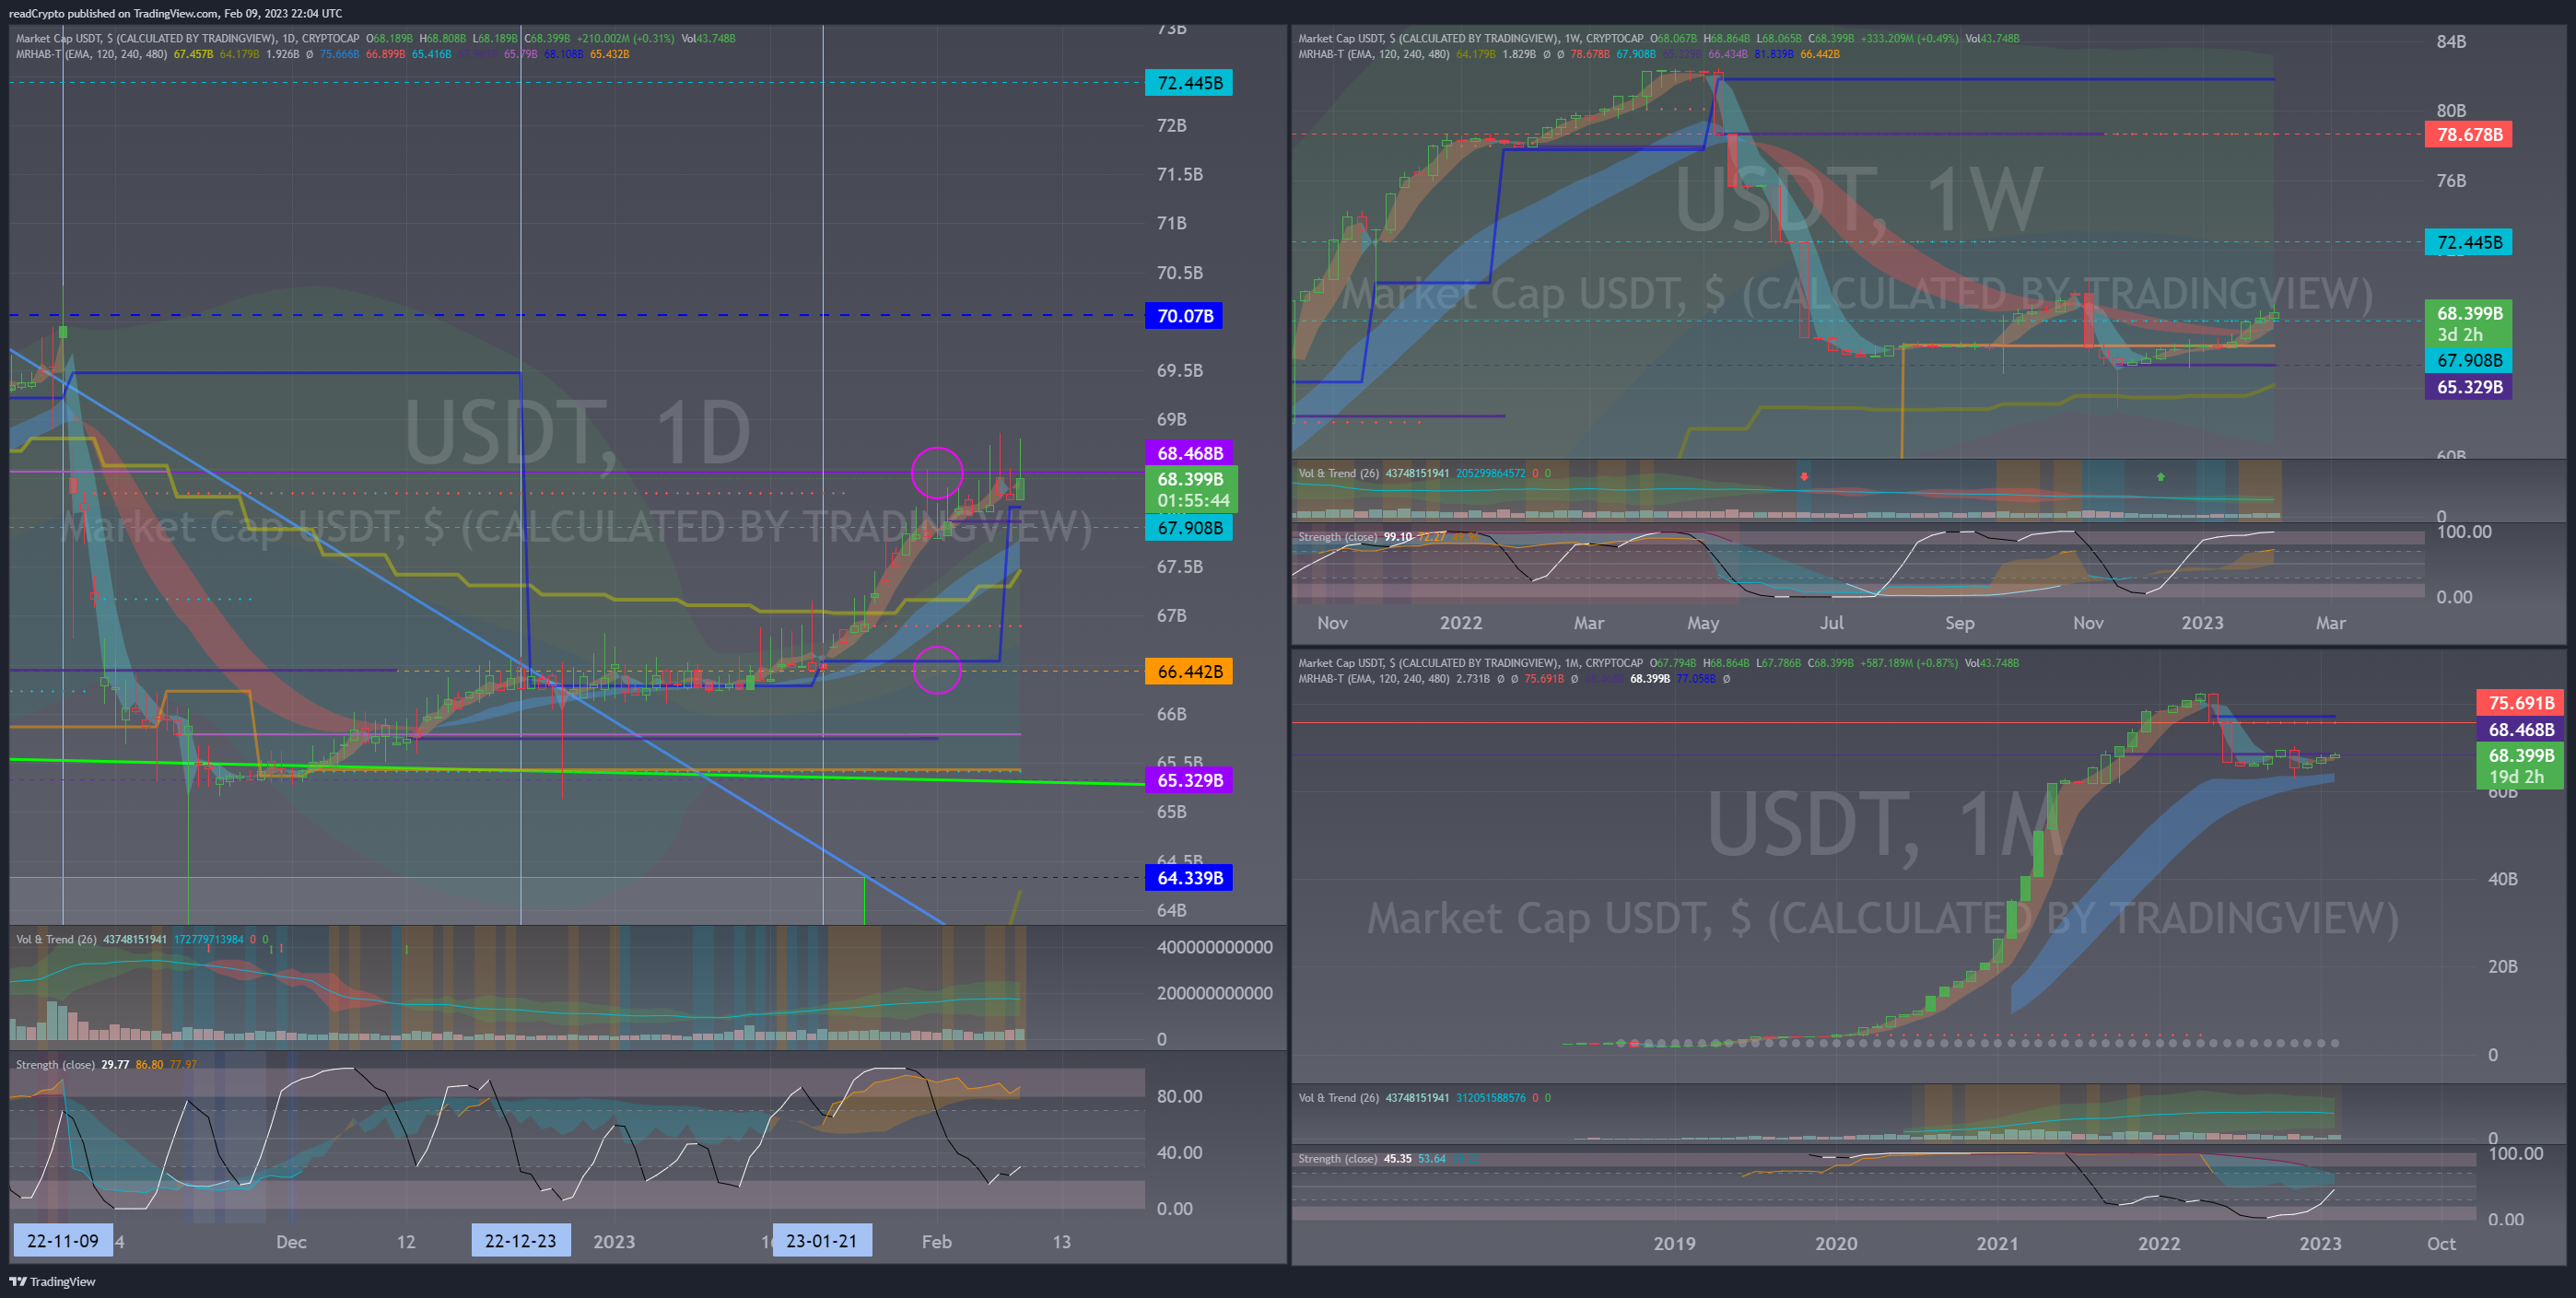
Task: Click the 2023 label on the 1D time axis
Action: (614, 1242)
